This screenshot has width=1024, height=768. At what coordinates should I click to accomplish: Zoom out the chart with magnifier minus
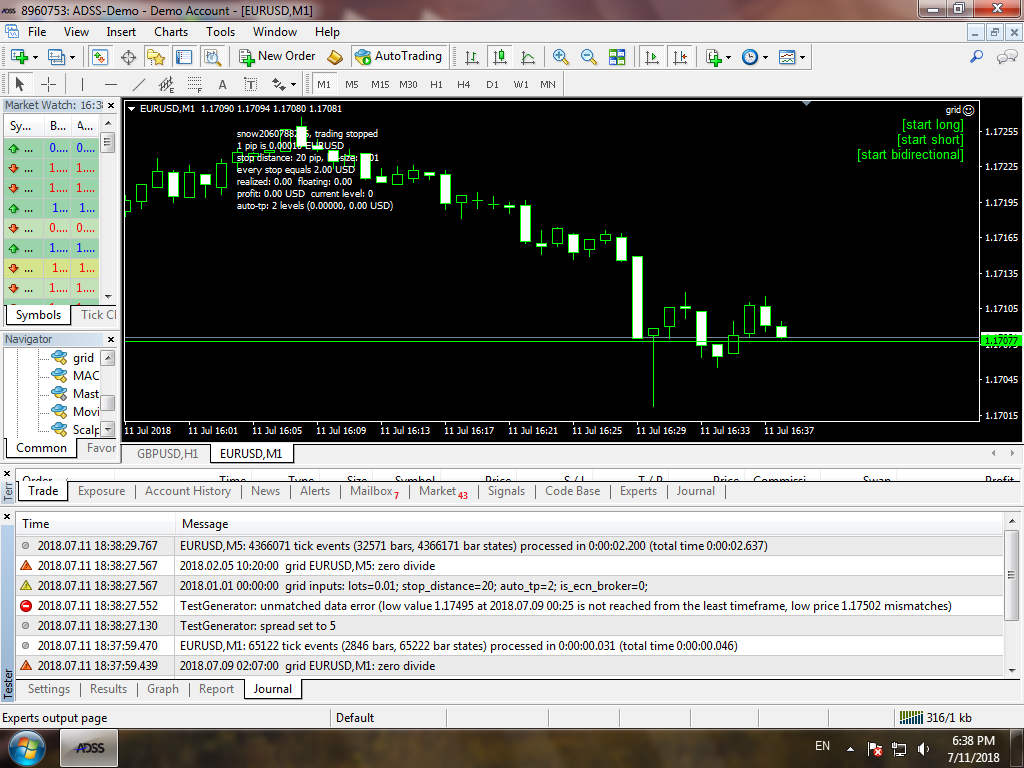[588, 57]
